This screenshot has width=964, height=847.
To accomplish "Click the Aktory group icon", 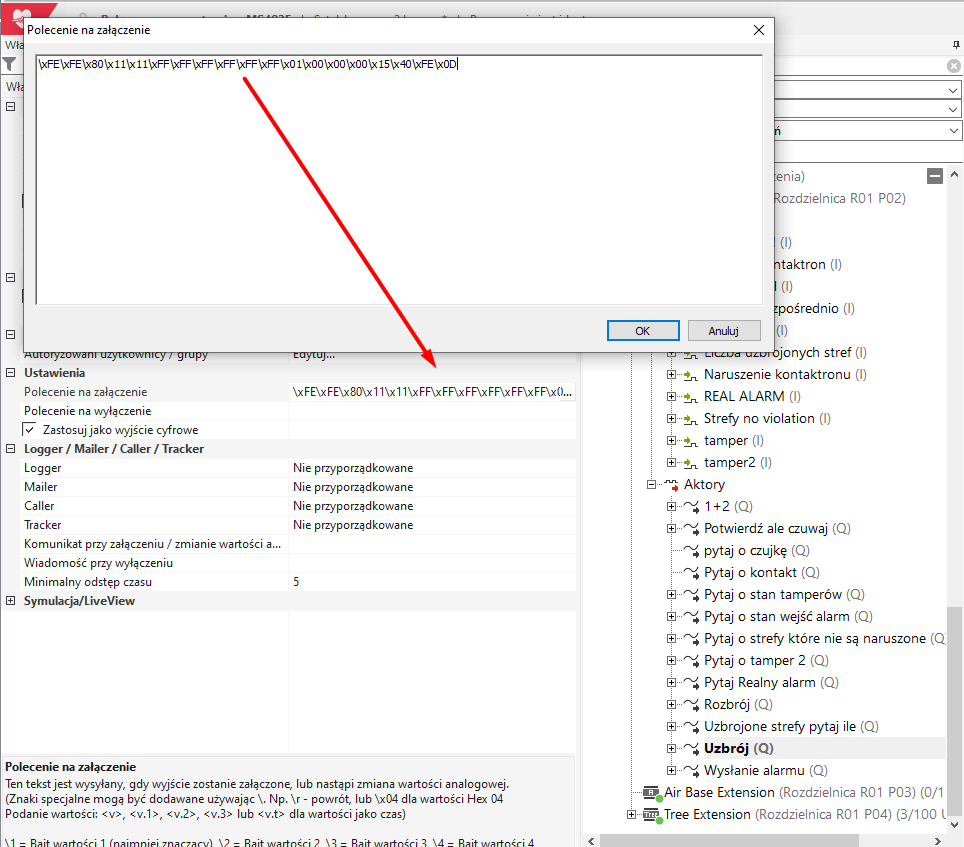I will pyautogui.click(x=671, y=484).
